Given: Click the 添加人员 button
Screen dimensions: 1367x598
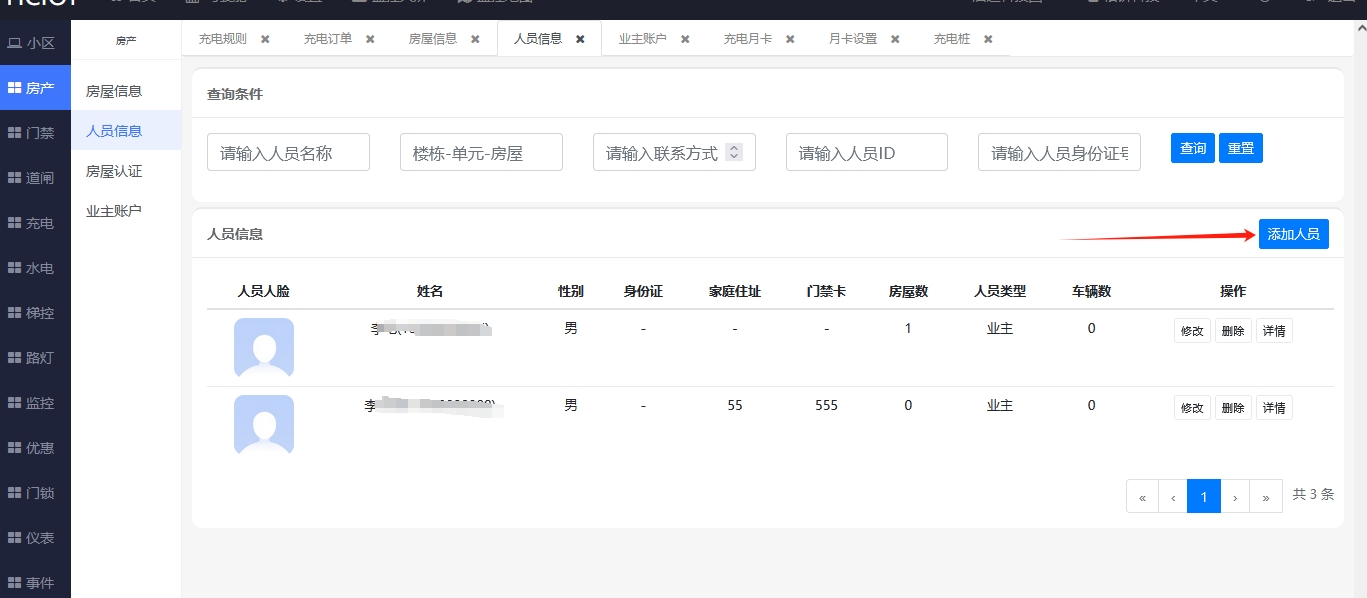Looking at the screenshot, I should tap(1293, 233).
